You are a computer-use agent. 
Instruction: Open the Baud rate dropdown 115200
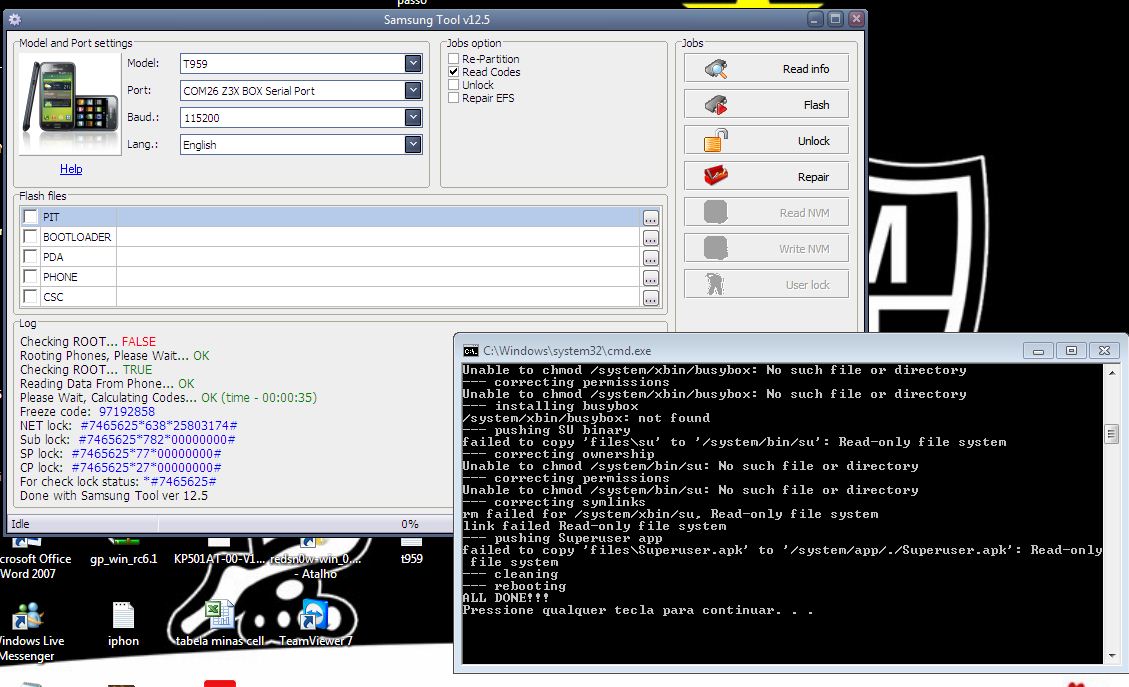point(413,117)
